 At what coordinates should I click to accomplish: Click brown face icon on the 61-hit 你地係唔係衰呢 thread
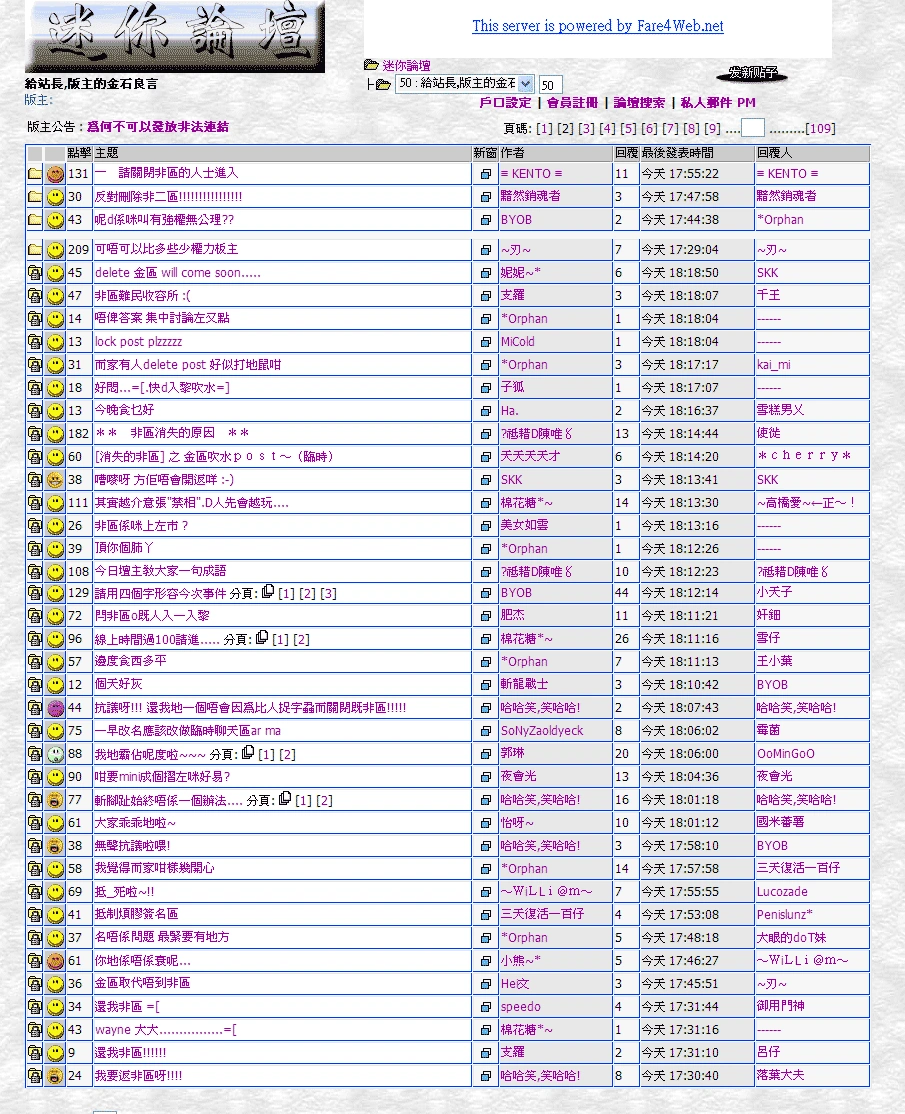[x=55, y=961]
